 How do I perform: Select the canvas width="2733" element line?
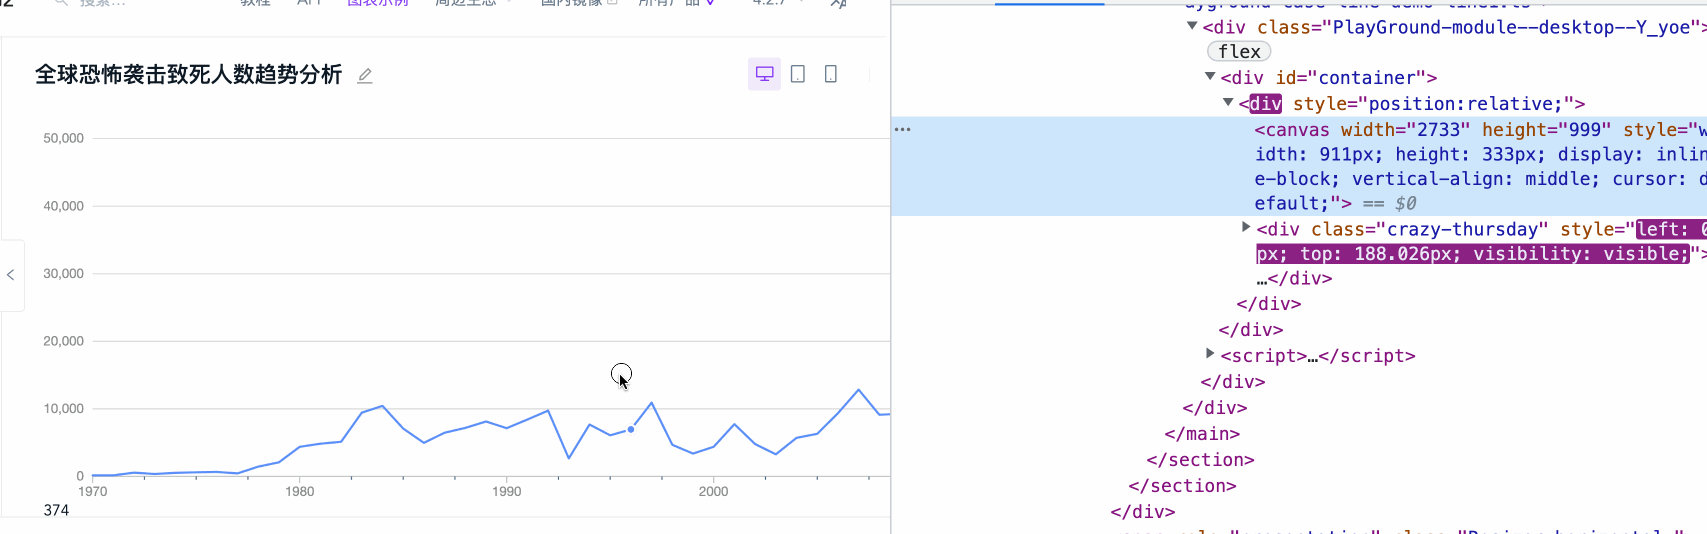1299,166
